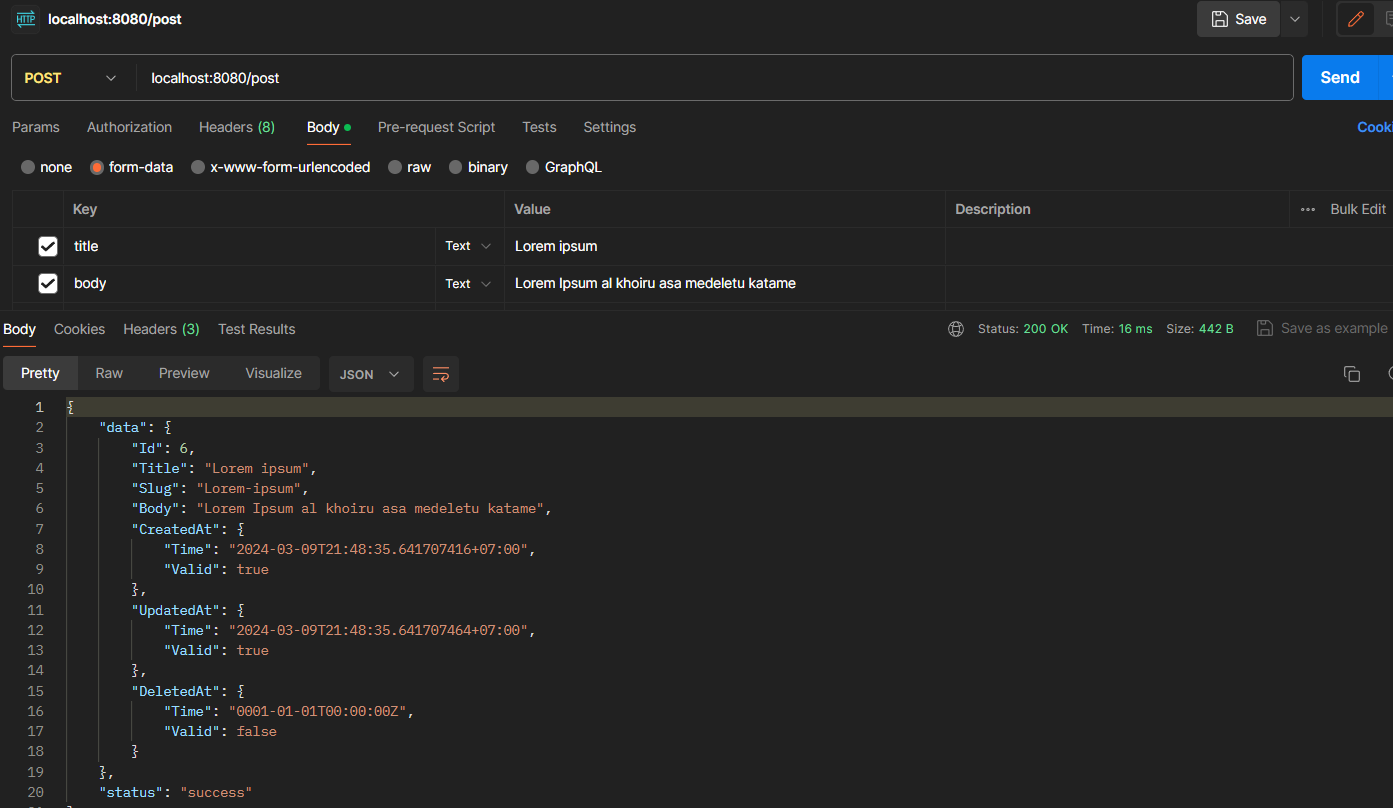Open the three-dots column options
The image size is (1393, 808).
pyautogui.click(x=1308, y=209)
